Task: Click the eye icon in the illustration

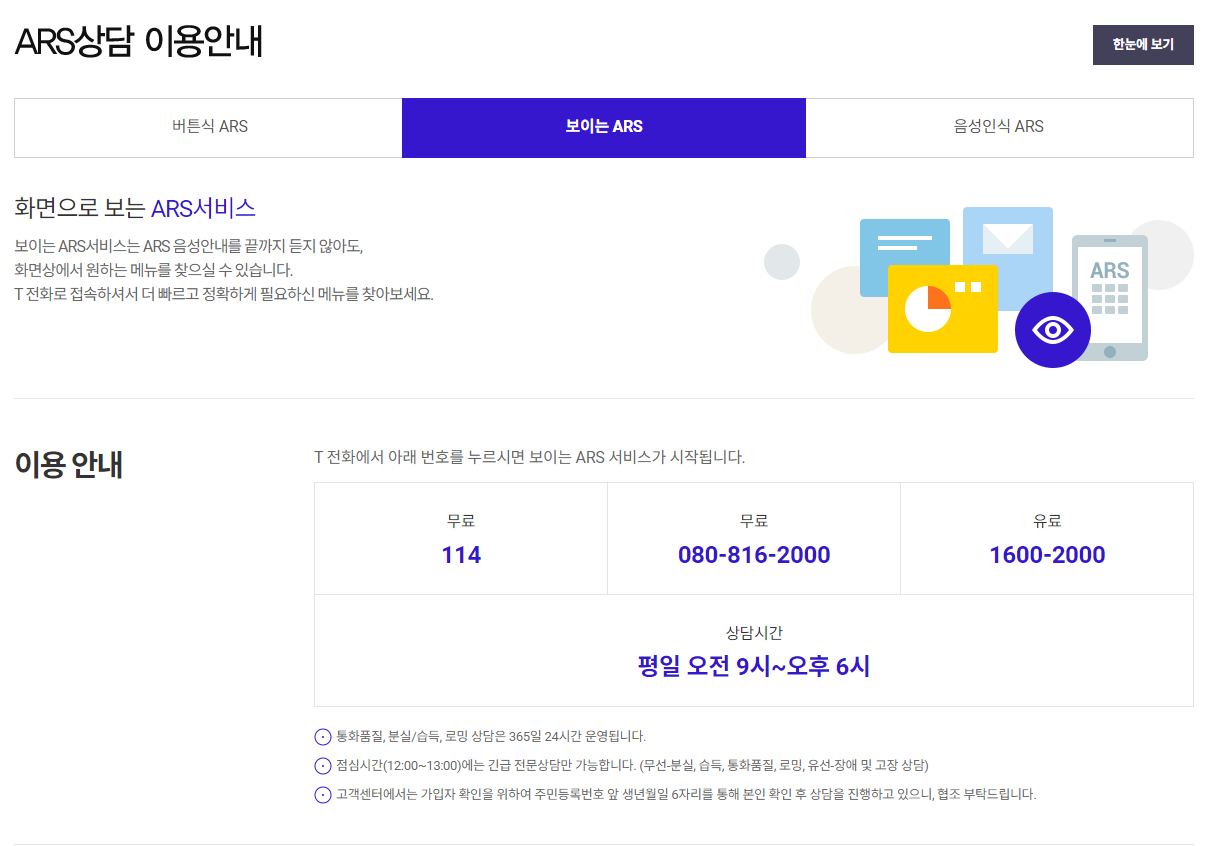Action: click(x=1052, y=329)
